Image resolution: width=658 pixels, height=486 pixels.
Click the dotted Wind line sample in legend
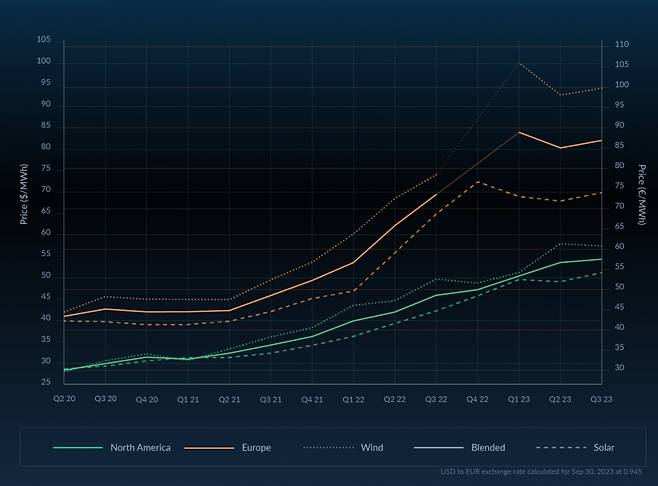(321, 447)
